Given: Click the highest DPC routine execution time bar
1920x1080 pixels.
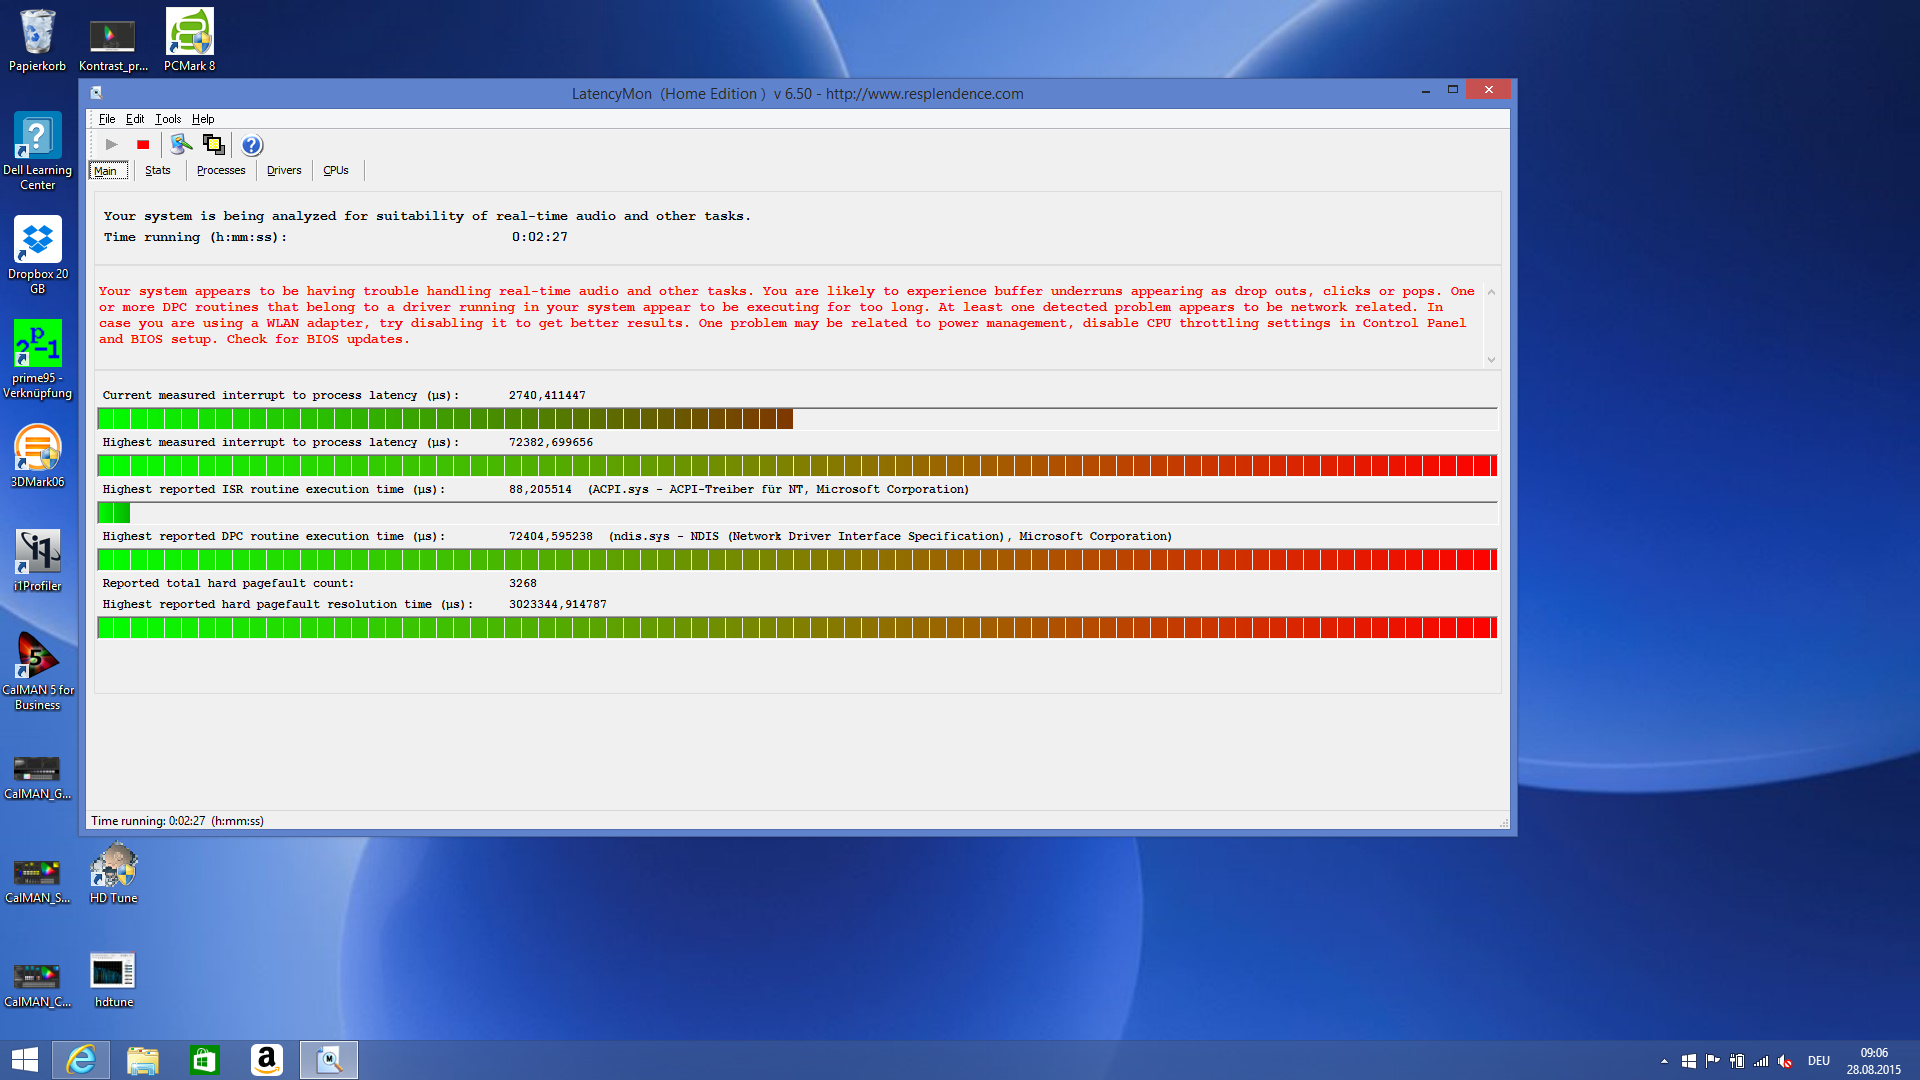Looking at the screenshot, I should point(797,559).
